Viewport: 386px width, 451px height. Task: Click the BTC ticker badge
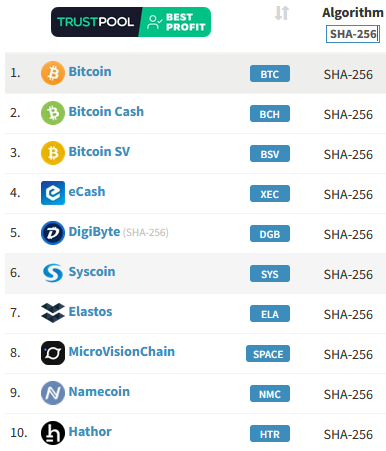pyautogui.click(x=270, y=74)
